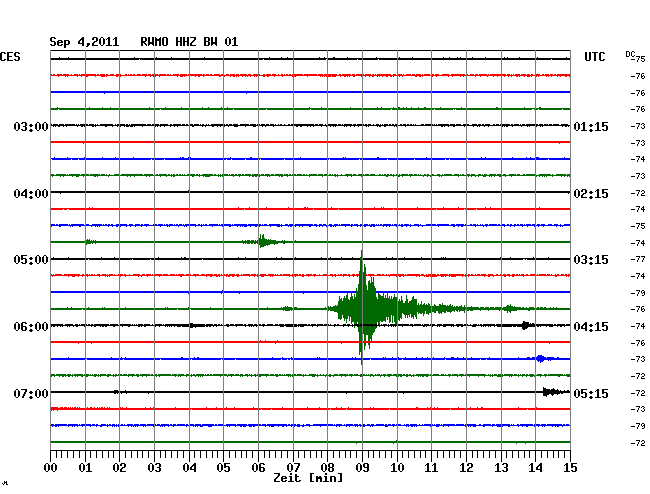This screenshot has width=650, height=494.
Task: Click DC value -72 beside 05:15
Action: [638, 393]
